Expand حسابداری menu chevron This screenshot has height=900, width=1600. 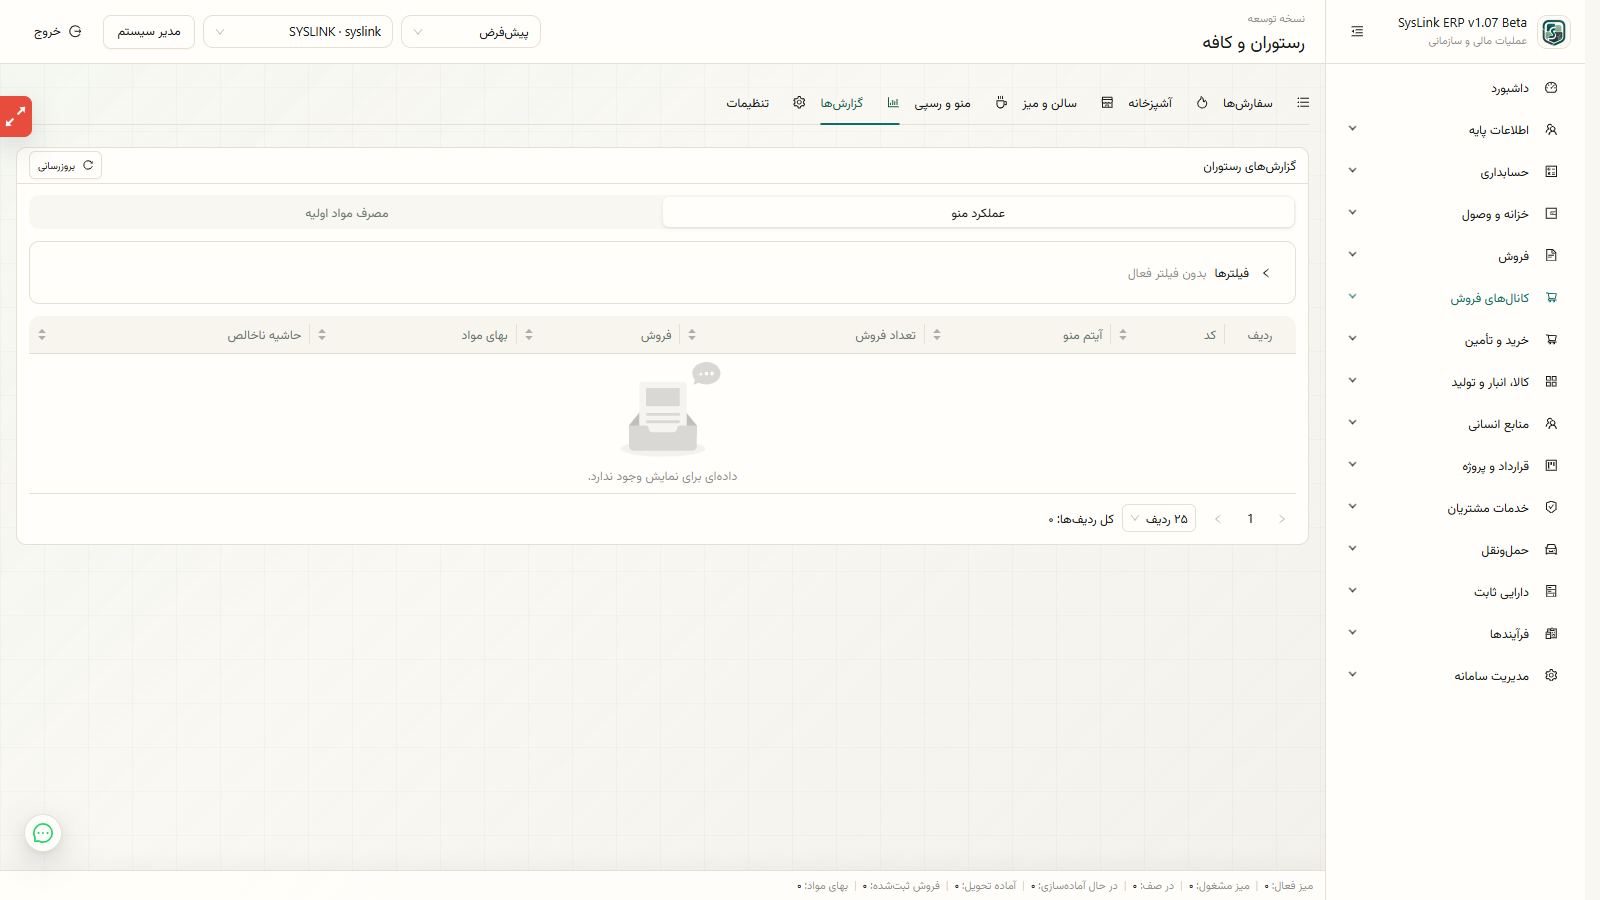tap(1353, 171)
